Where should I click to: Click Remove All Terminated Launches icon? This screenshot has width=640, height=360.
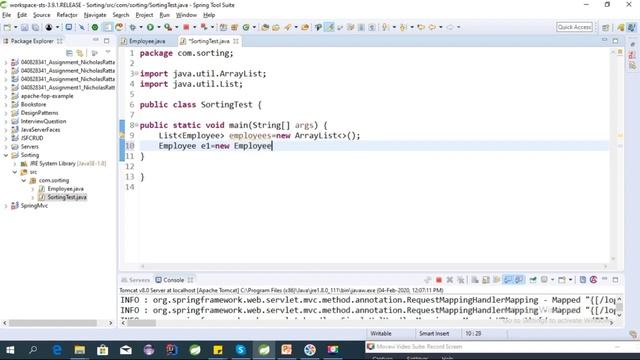tap(461, 280)
